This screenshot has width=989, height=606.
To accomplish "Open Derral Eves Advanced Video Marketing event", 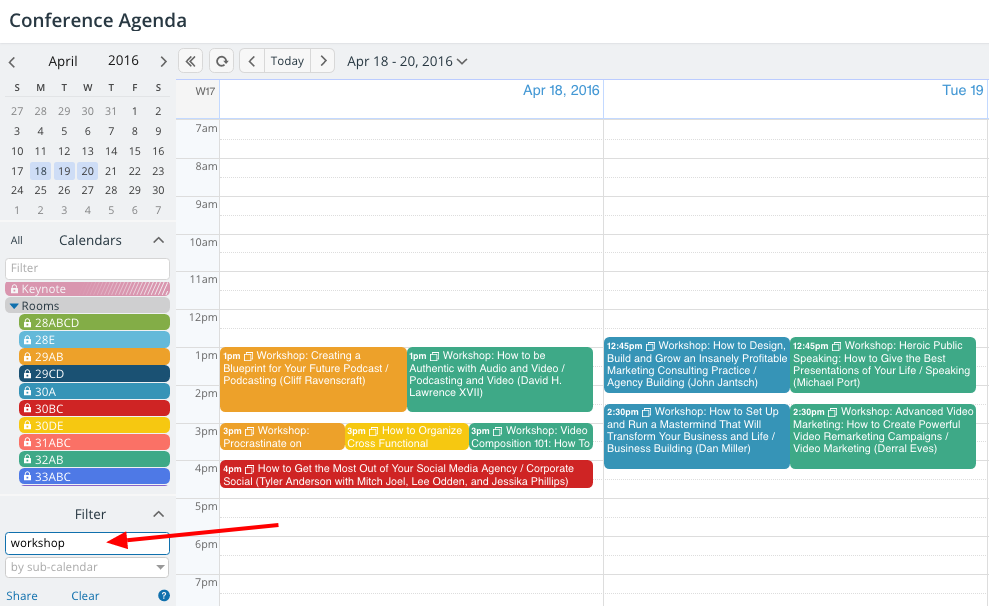I will coord(883,436).
